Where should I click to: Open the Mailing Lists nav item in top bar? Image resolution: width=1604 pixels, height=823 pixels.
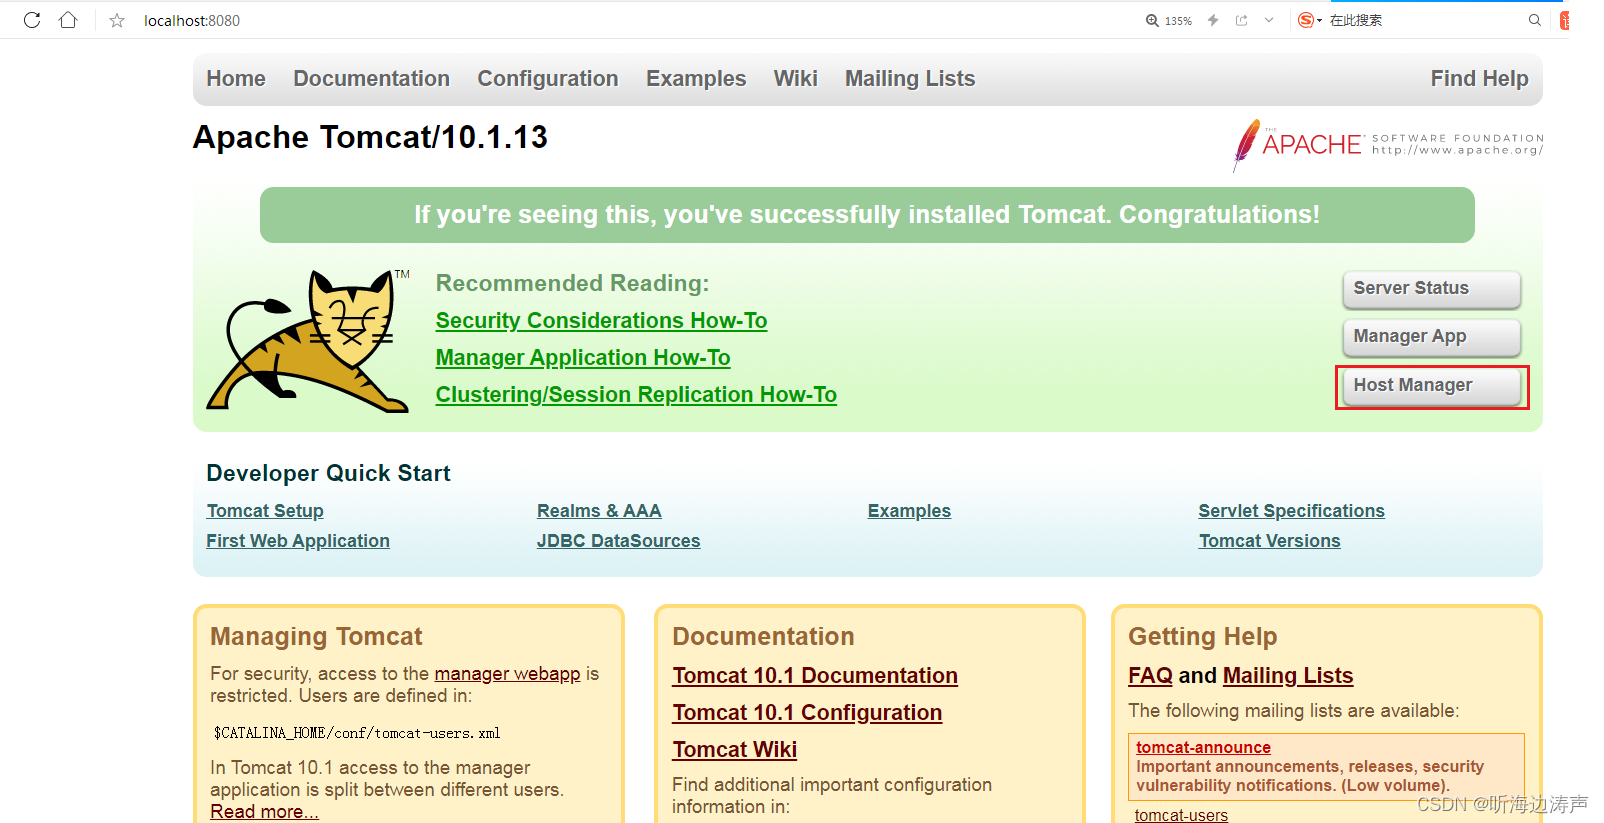[909, 78]
